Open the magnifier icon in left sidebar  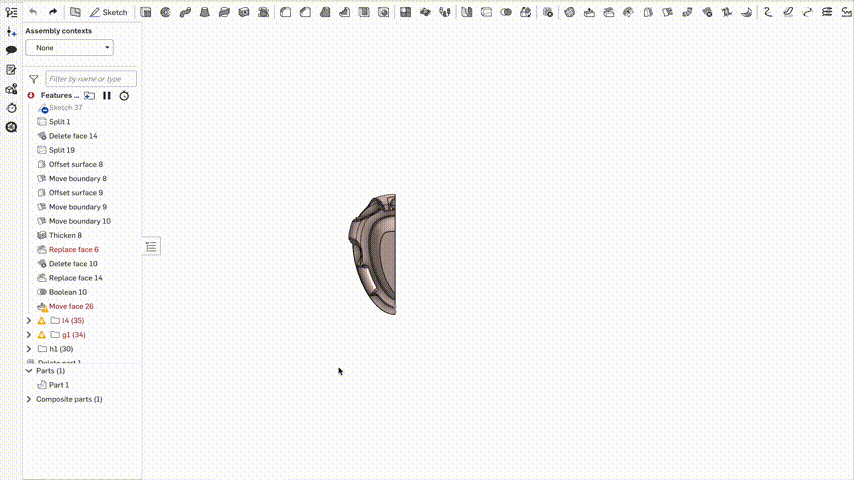11,127
